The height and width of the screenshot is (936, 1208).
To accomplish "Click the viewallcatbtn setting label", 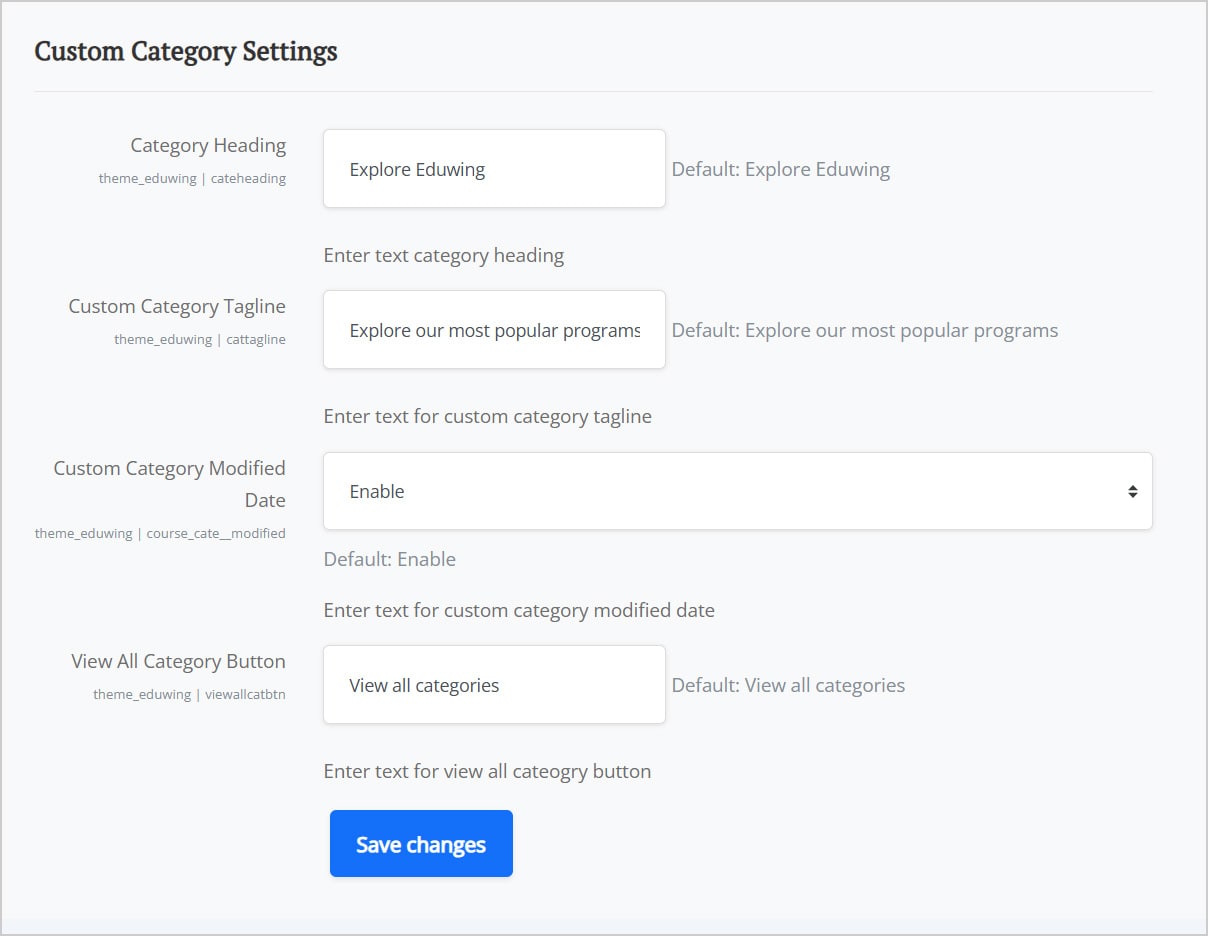I will [188, 694].
